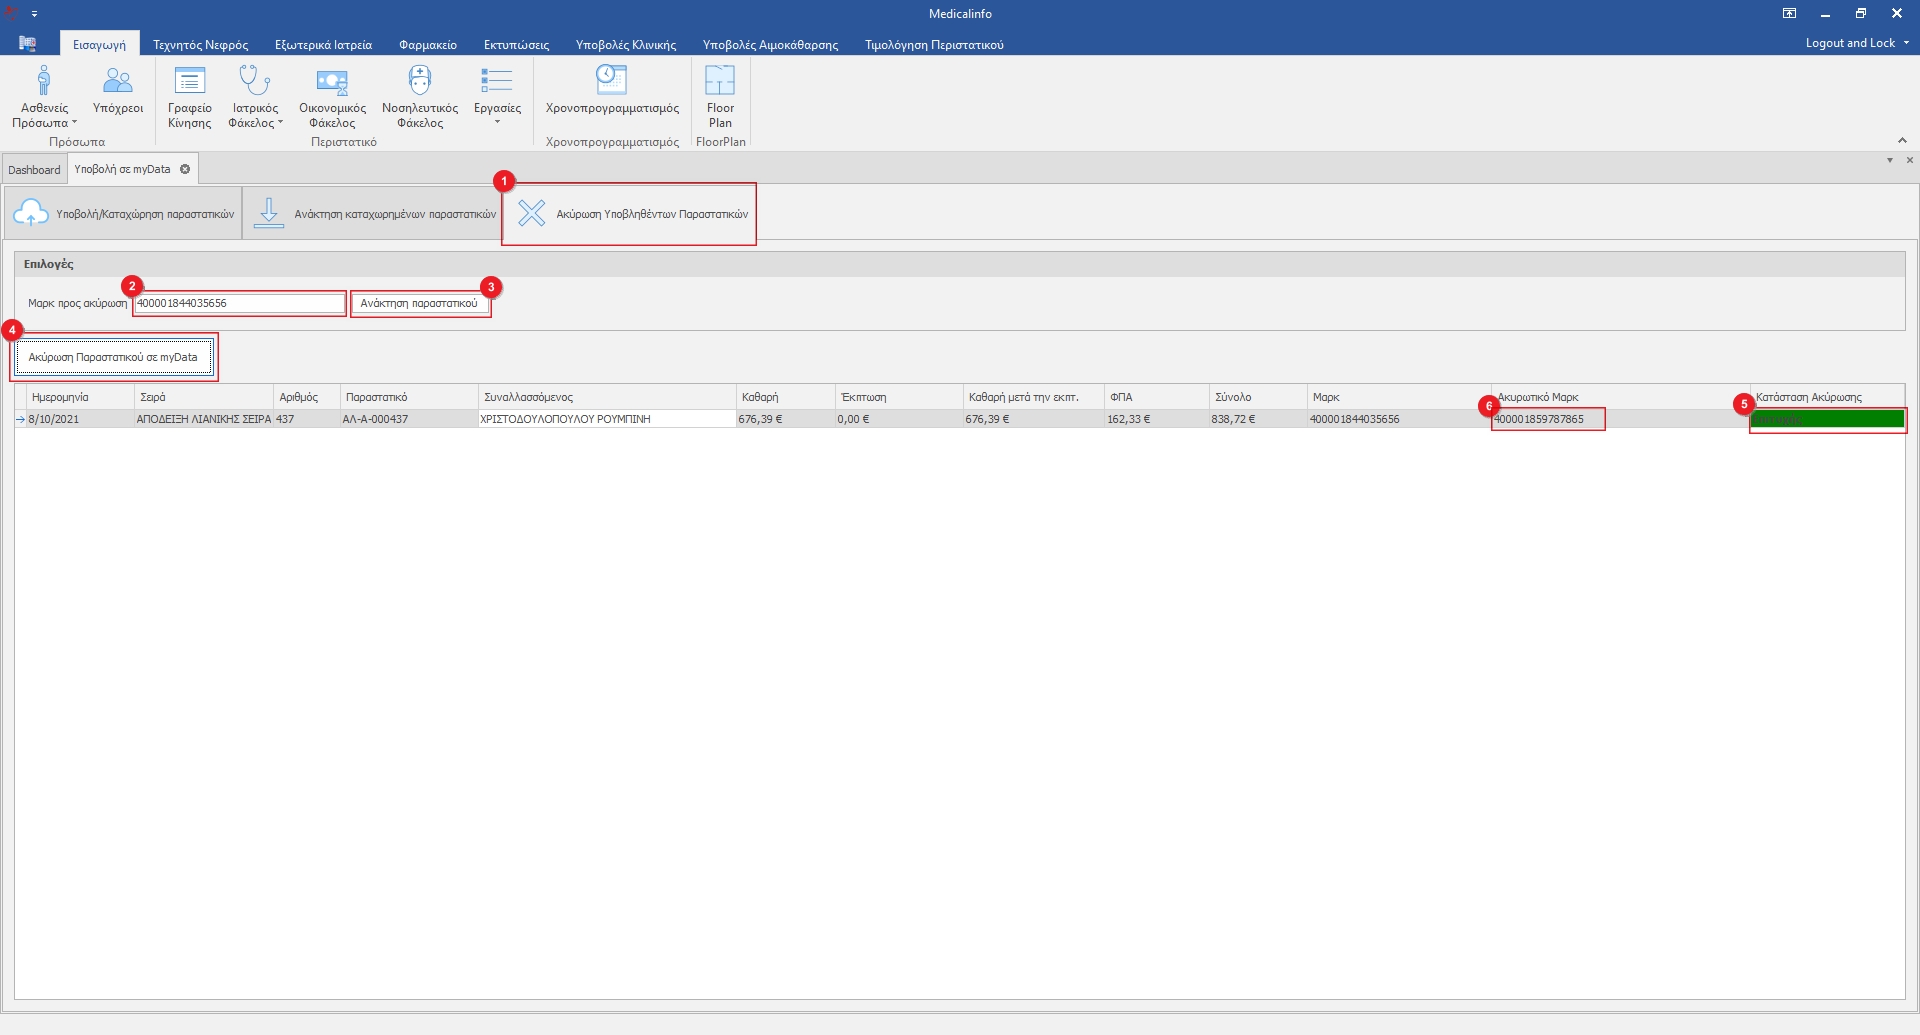Open the Νοσηλευτικός Φάκελος nurse icon
Viewport: 1920px width, 1035px height.
pyautogui.click(x=420, y=96)
